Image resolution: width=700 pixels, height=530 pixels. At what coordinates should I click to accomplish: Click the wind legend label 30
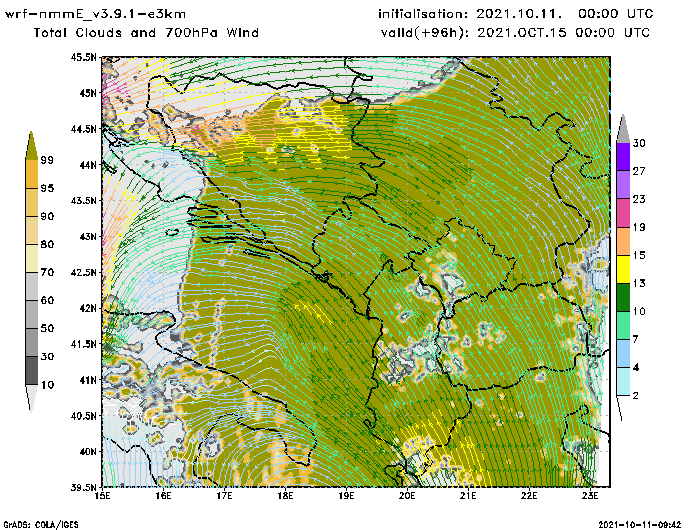pos(639,143)
